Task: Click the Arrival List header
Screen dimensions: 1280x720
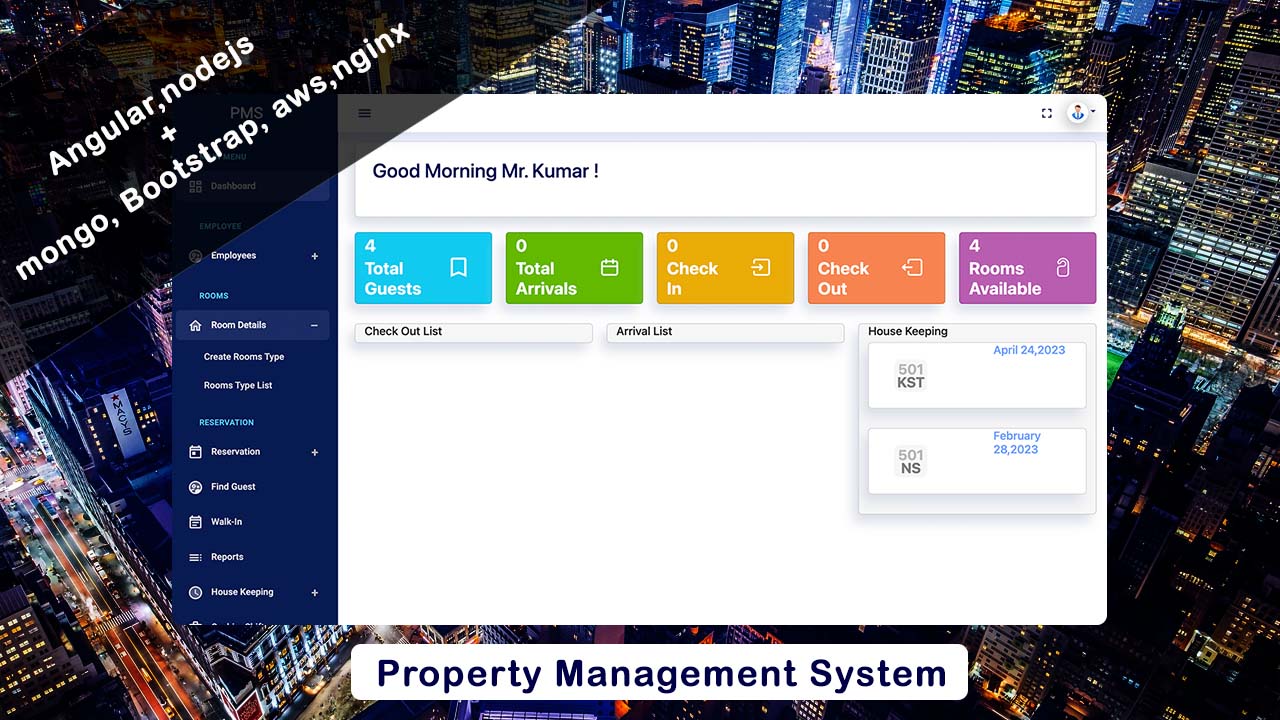Action: point(644,331)
